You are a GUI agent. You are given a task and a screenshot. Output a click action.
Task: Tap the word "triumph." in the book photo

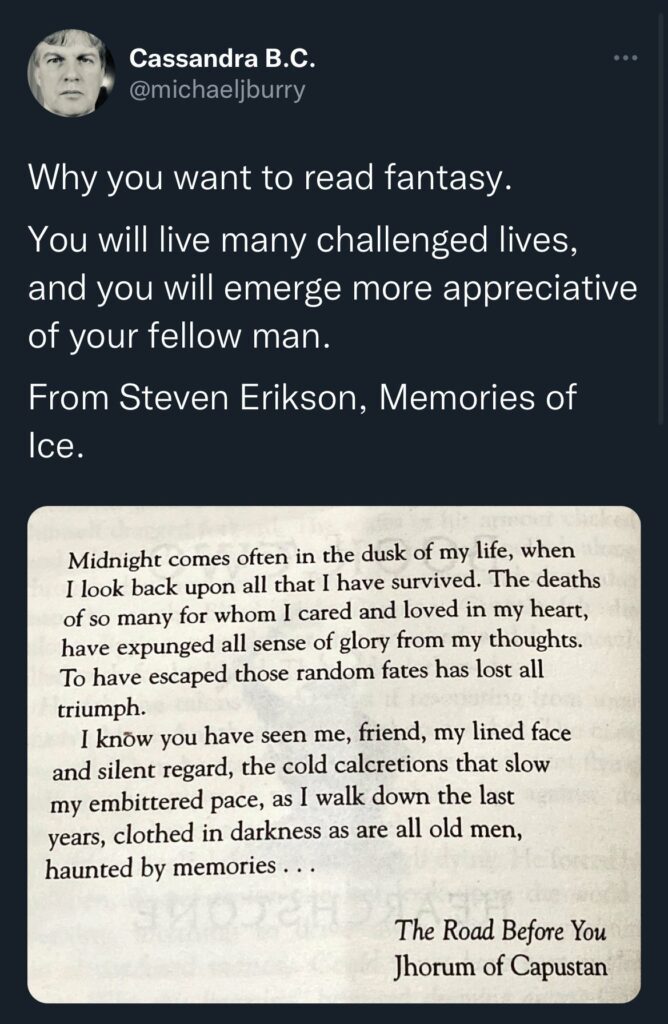pyautogui.click(x=99, y=707)
